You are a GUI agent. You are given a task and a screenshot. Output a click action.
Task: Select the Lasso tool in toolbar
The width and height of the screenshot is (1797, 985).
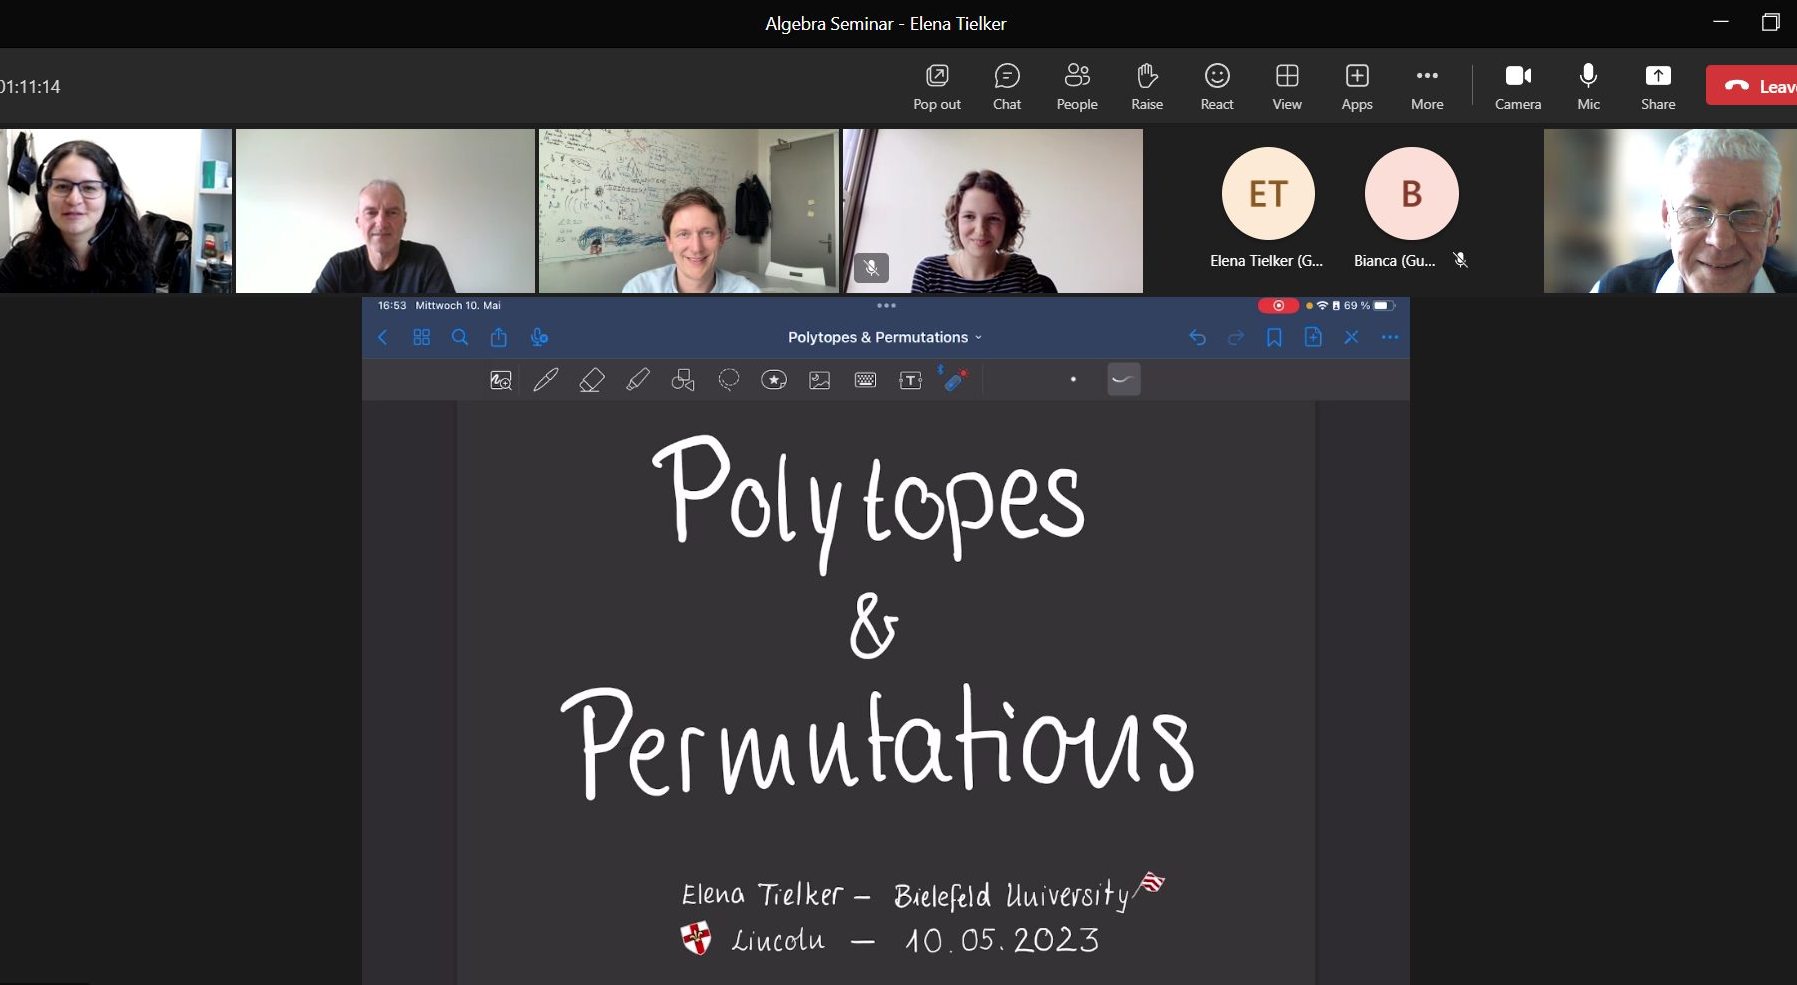pyautogui.click(x=729, y=380)
